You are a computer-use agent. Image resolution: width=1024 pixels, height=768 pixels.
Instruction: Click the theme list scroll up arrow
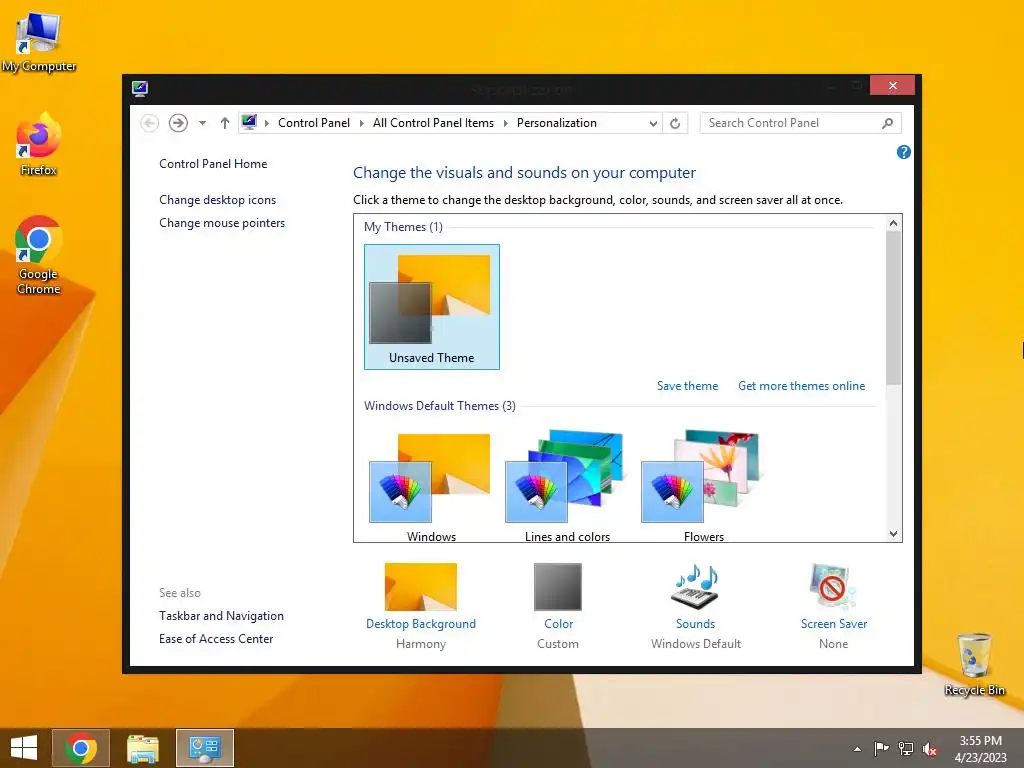(x=893, y=223)
